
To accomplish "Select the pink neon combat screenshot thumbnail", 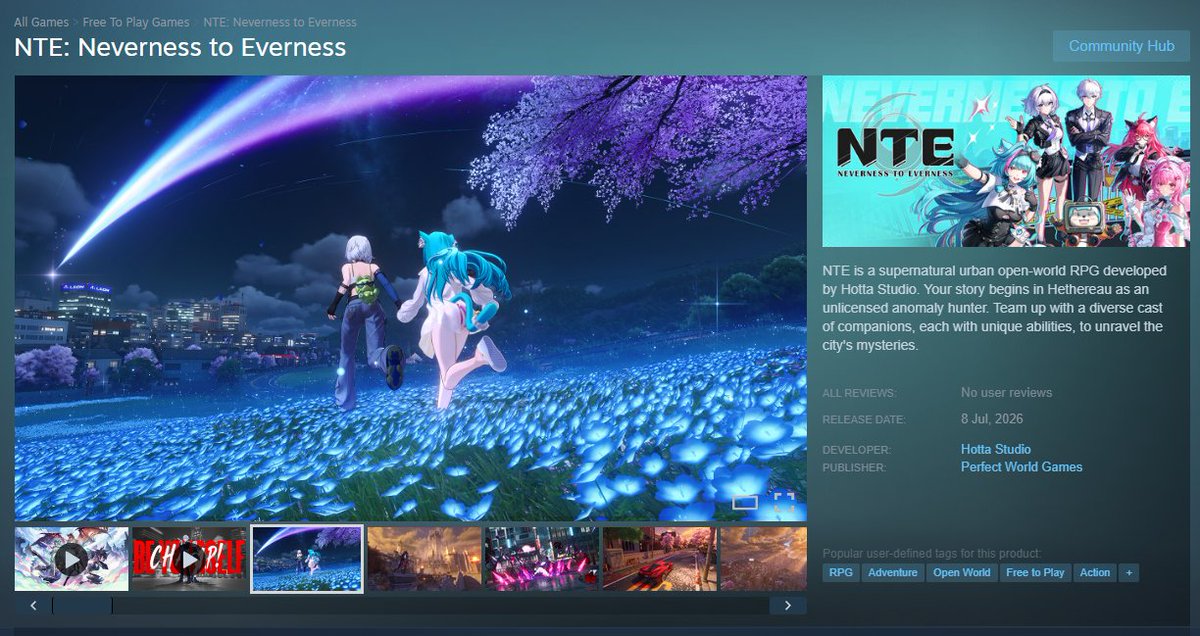I will tap(542, 559).
